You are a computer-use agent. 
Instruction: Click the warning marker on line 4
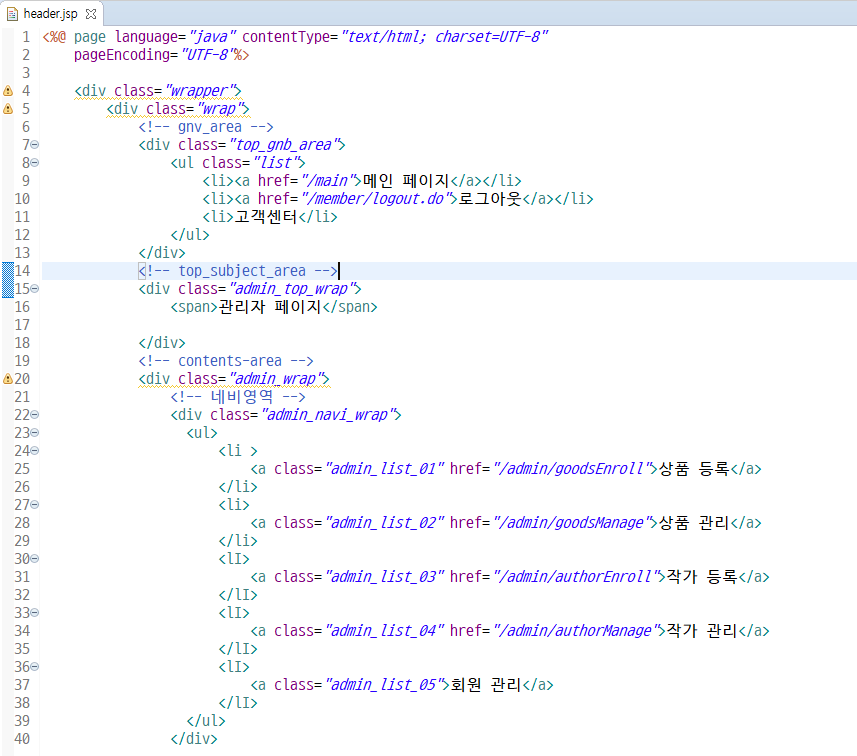click(x=8, y=91)
